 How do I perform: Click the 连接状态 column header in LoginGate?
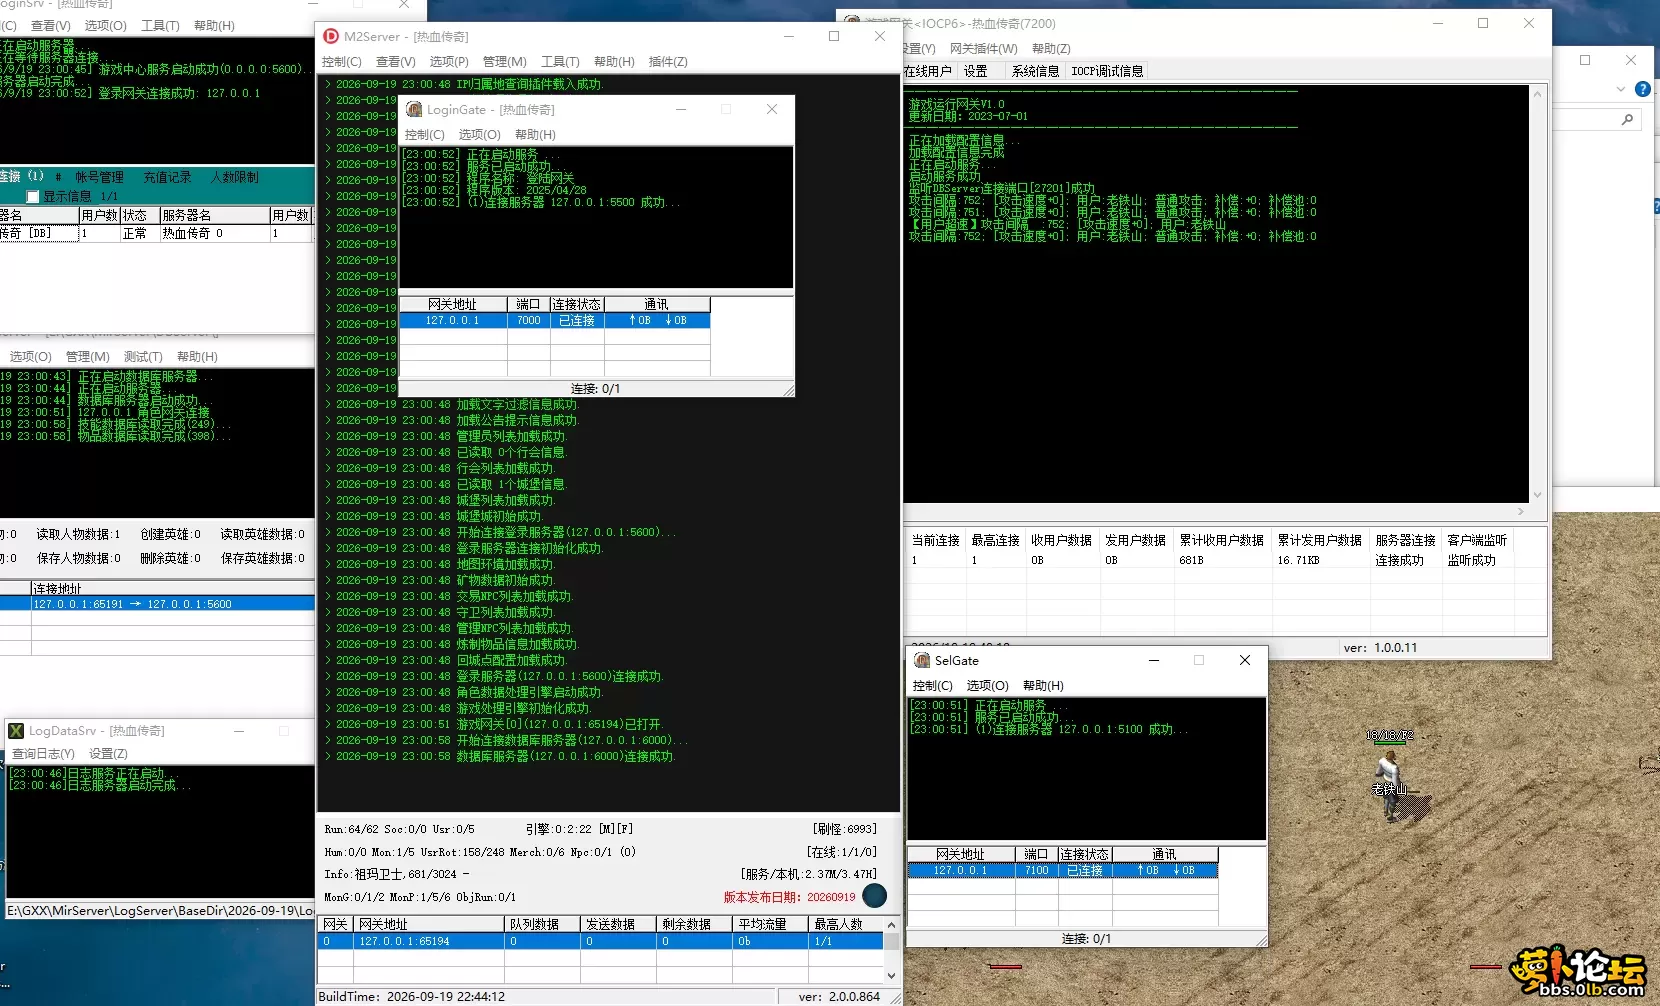point(577,304)
